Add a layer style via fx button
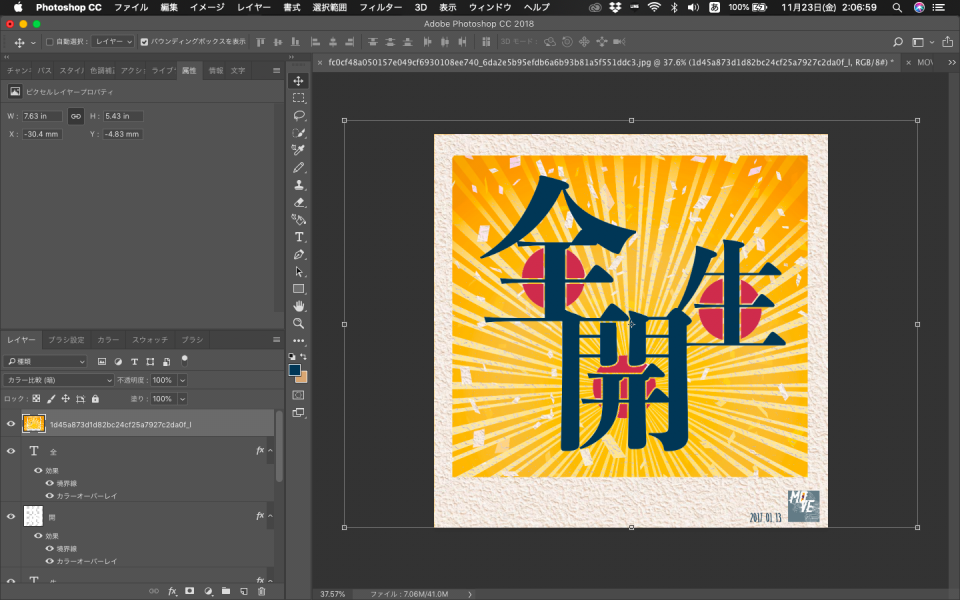Viewport: 960px width, 600px height. 171,591
